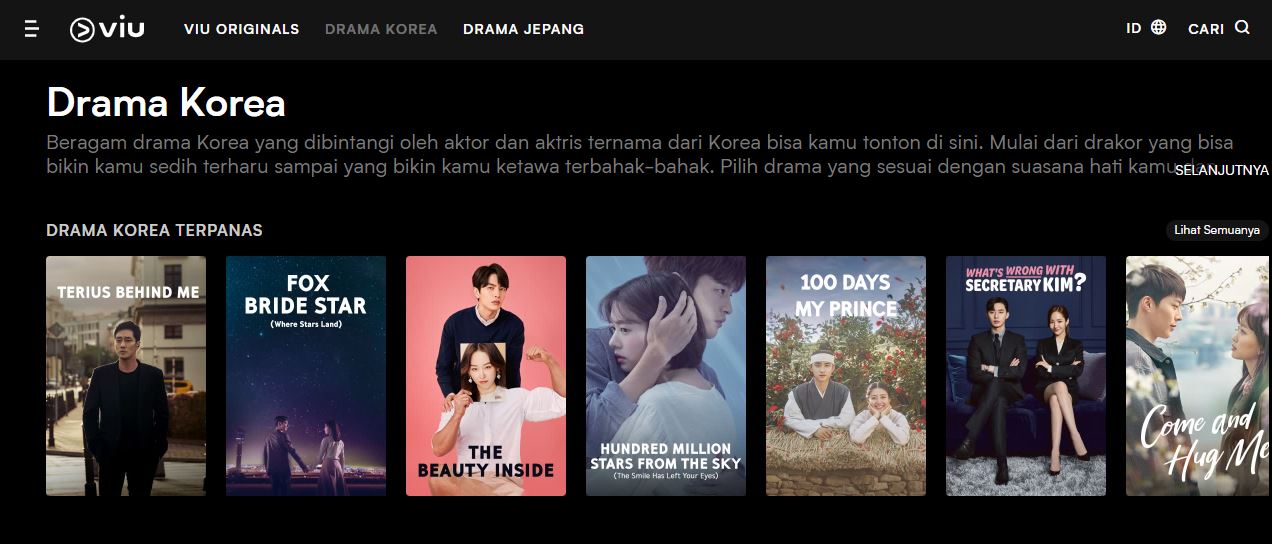Click the Viu logo

click(x=107, y=29)
